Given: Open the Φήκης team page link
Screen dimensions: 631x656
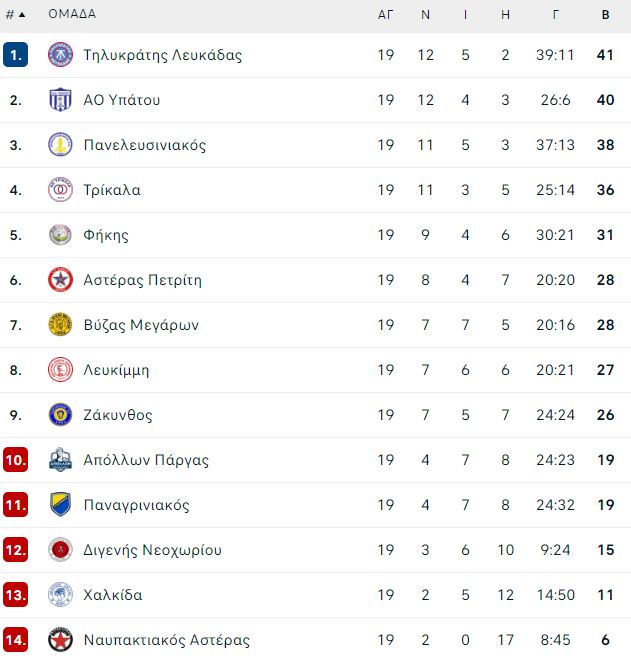Looking at the screenshot, I should click(x=106, y=235).
